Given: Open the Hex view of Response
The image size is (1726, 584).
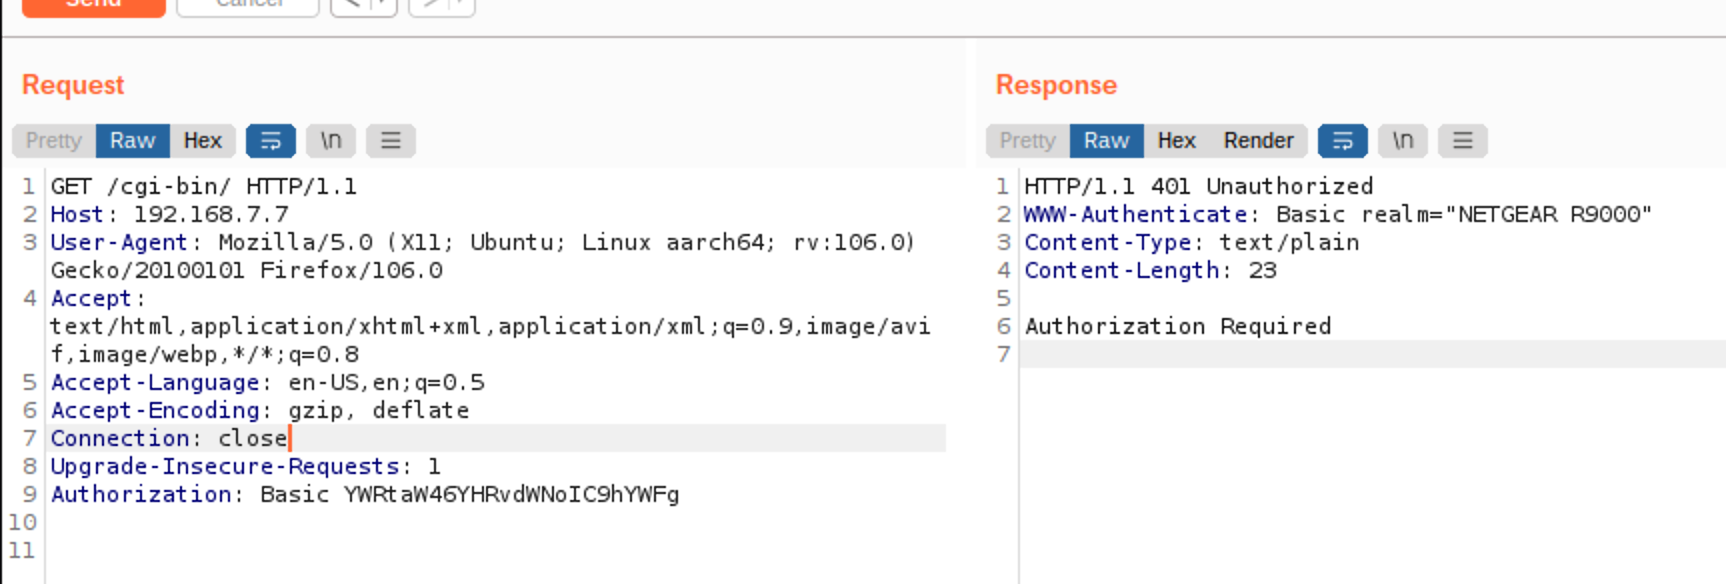Looking at the screenshot, I should pos(1176,141).
